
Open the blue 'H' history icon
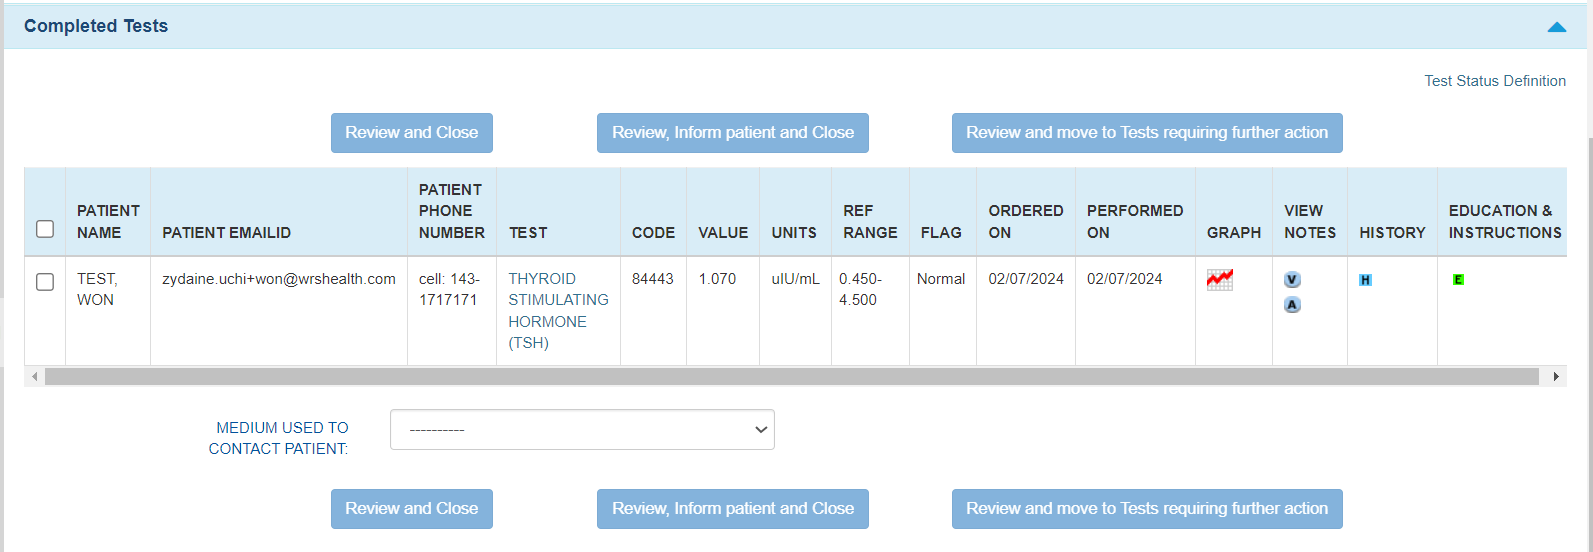click(x=1365, y=280)
